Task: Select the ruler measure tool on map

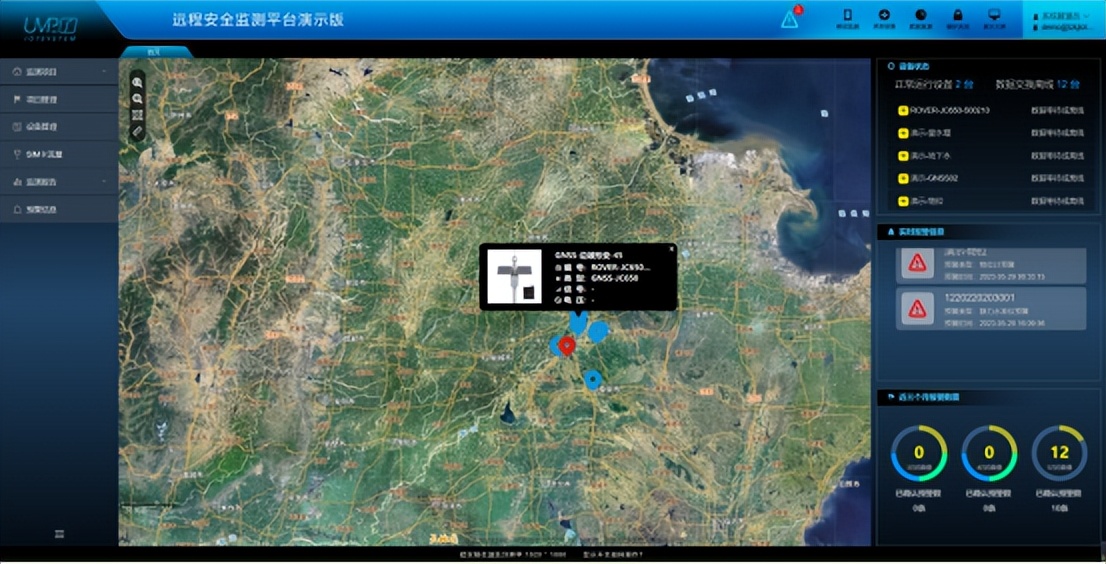Action: pyautogui.click(x=137, y=131)
